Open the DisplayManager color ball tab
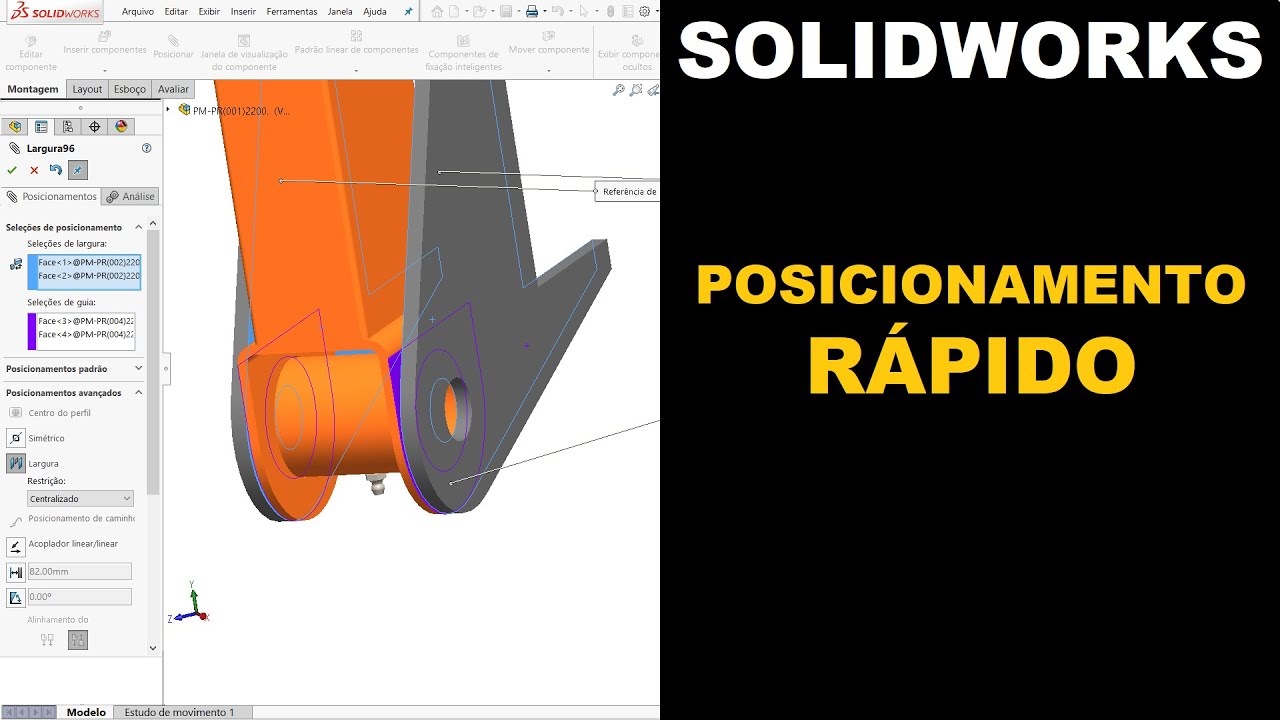 121,127
